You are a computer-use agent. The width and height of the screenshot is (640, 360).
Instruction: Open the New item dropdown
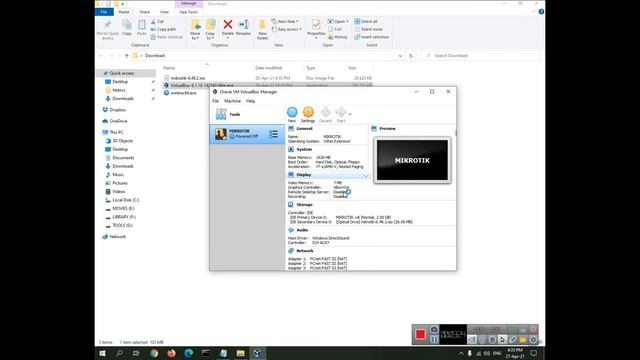(x=285, y=21)
